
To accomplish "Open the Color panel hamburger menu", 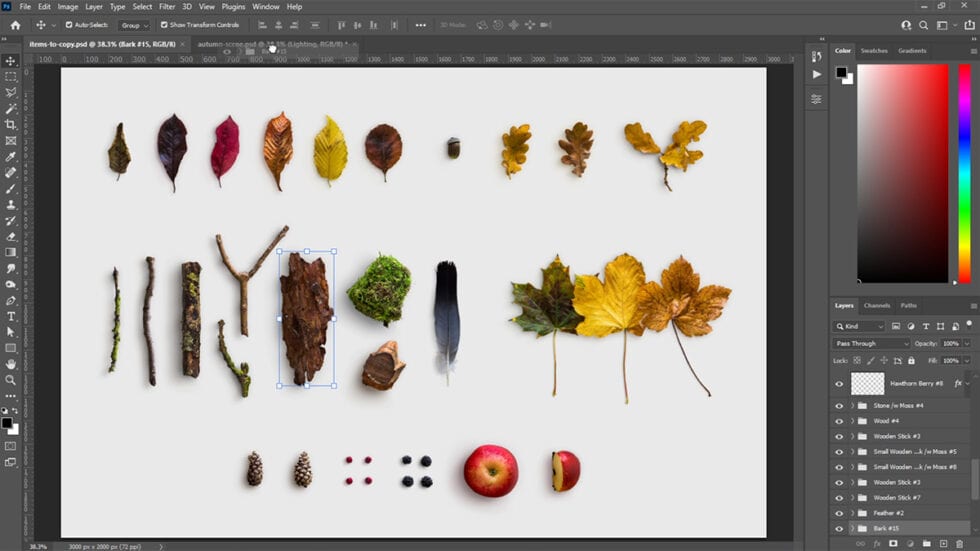I will click(x=973, y=51).
